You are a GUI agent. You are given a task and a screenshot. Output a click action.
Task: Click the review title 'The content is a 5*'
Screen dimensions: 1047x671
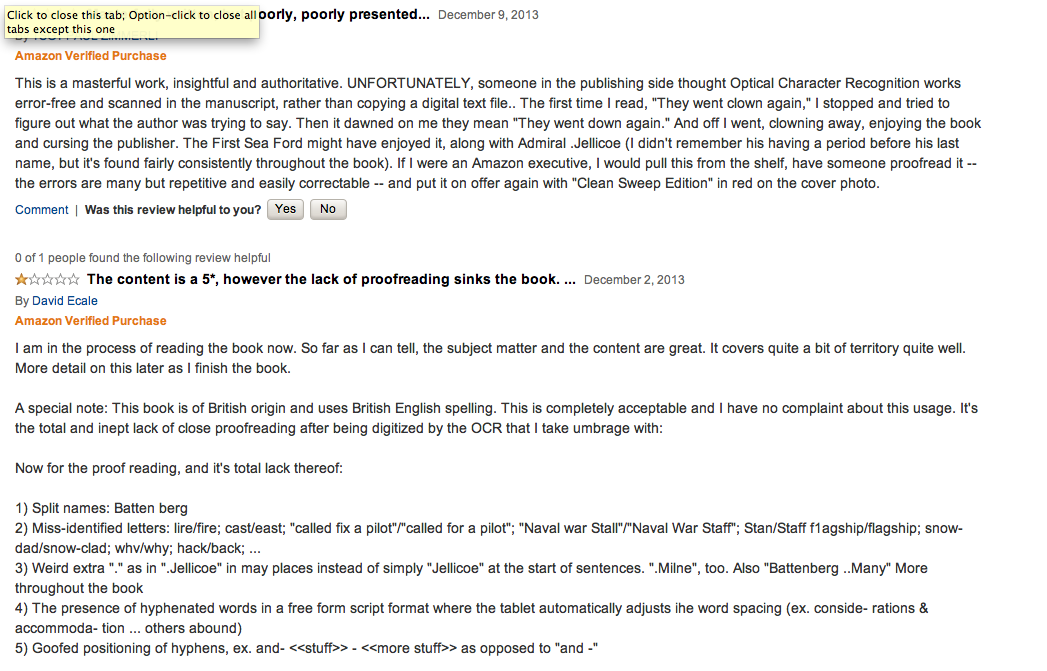tap(331, 279)
